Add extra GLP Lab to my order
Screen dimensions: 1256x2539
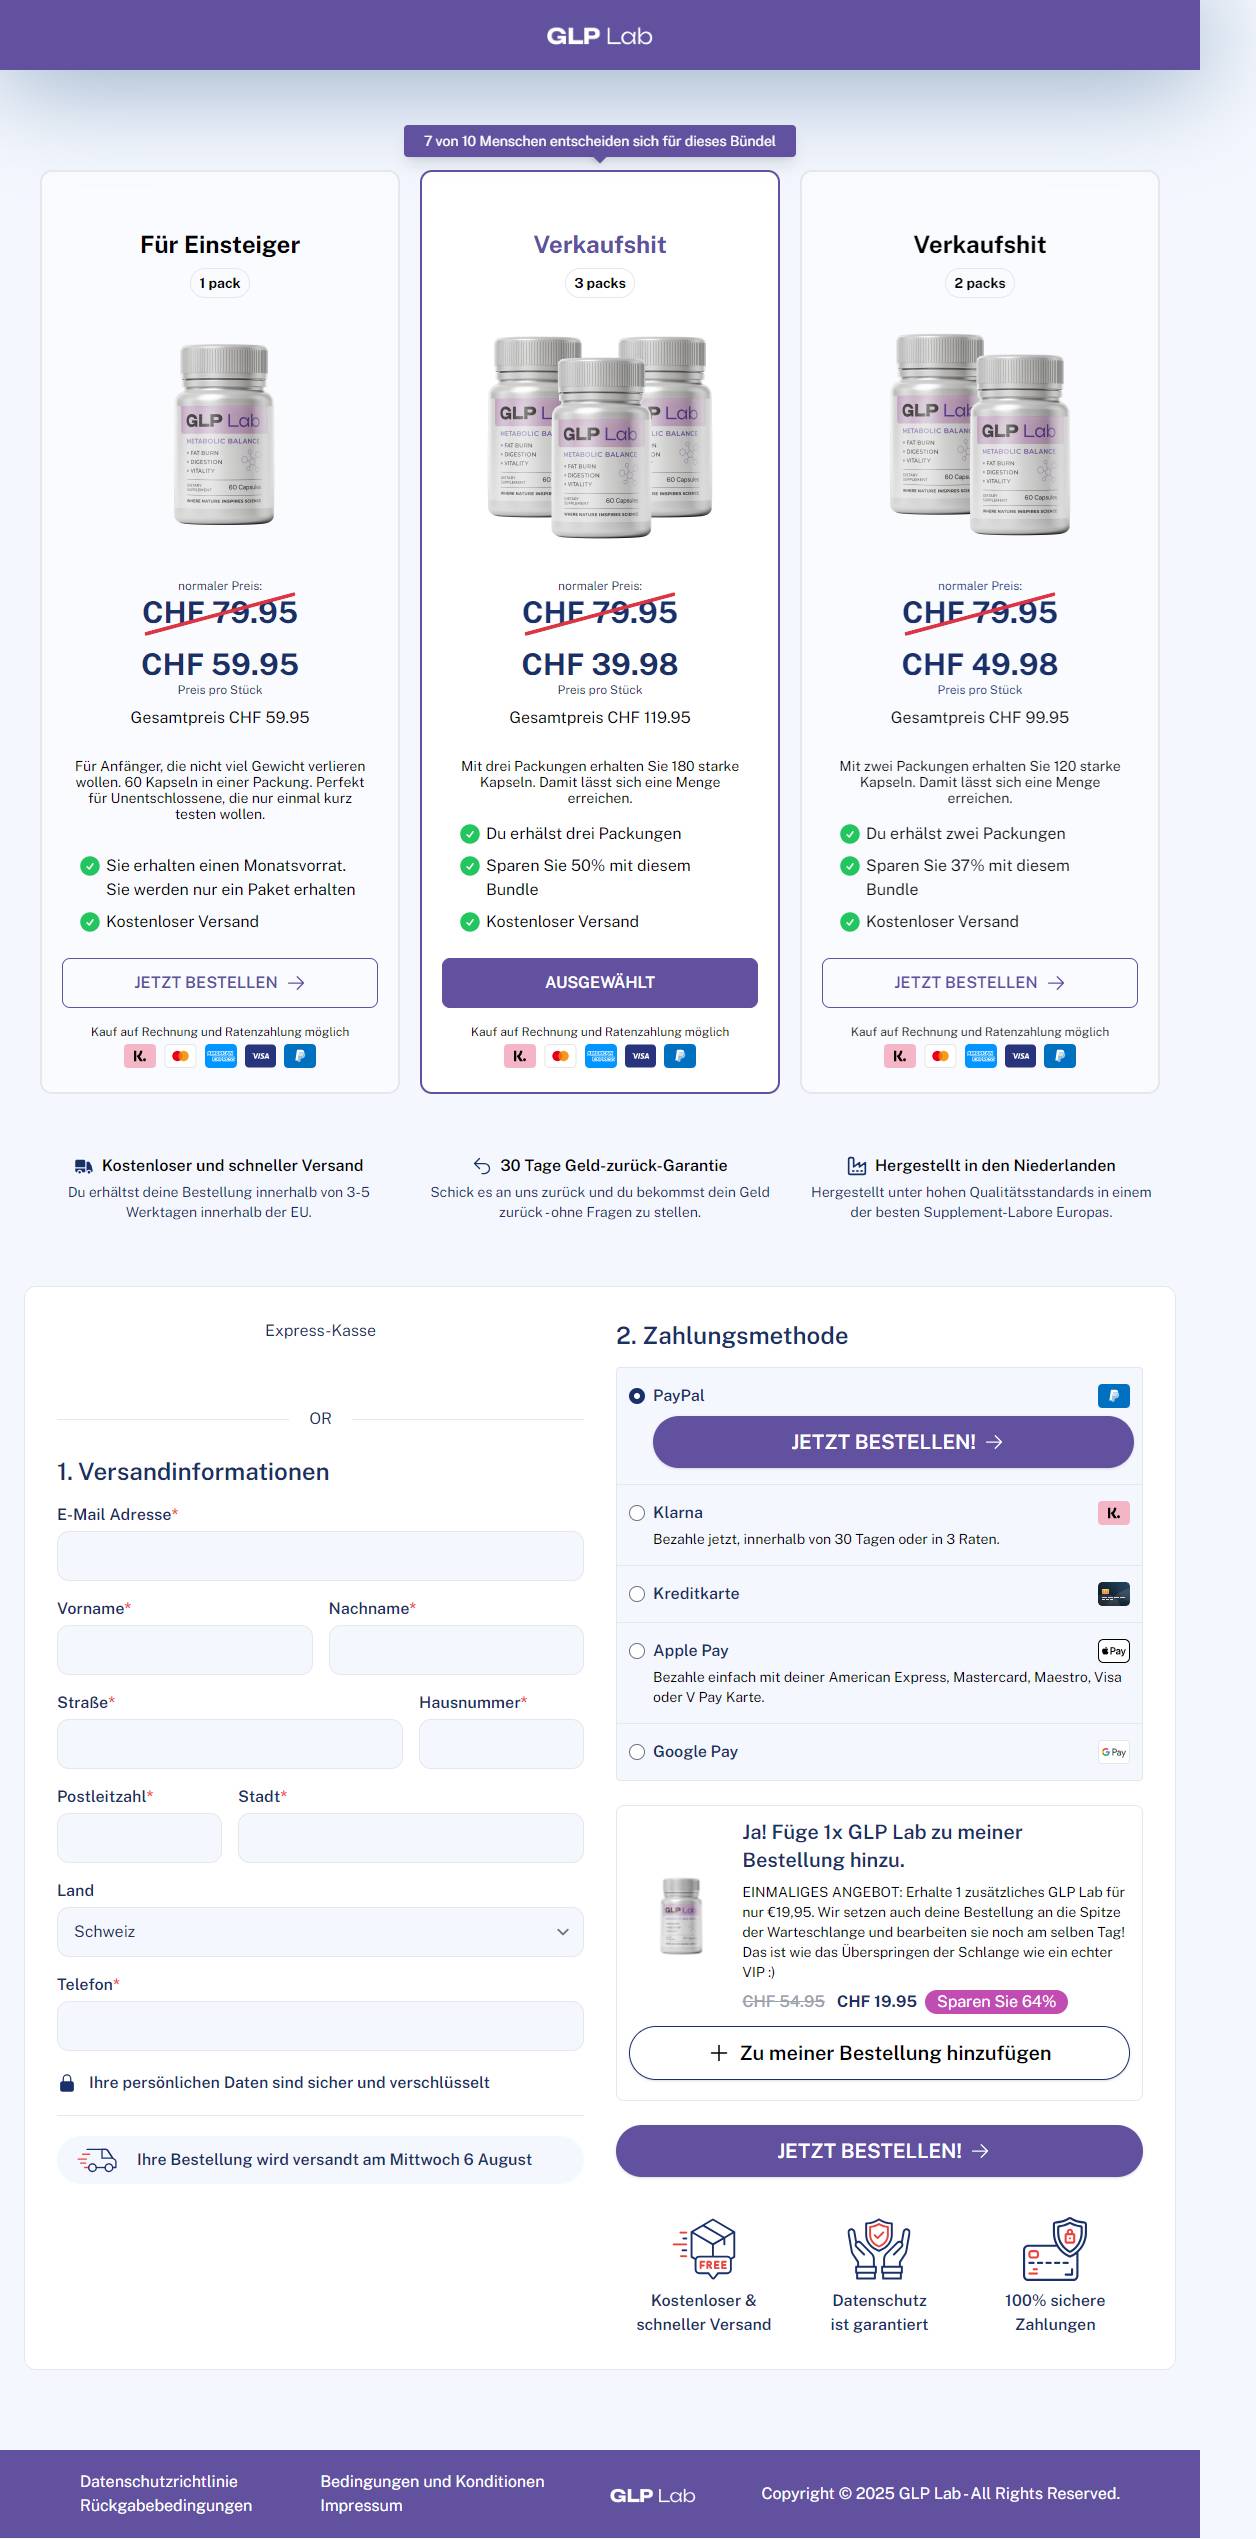point(879,2053)
